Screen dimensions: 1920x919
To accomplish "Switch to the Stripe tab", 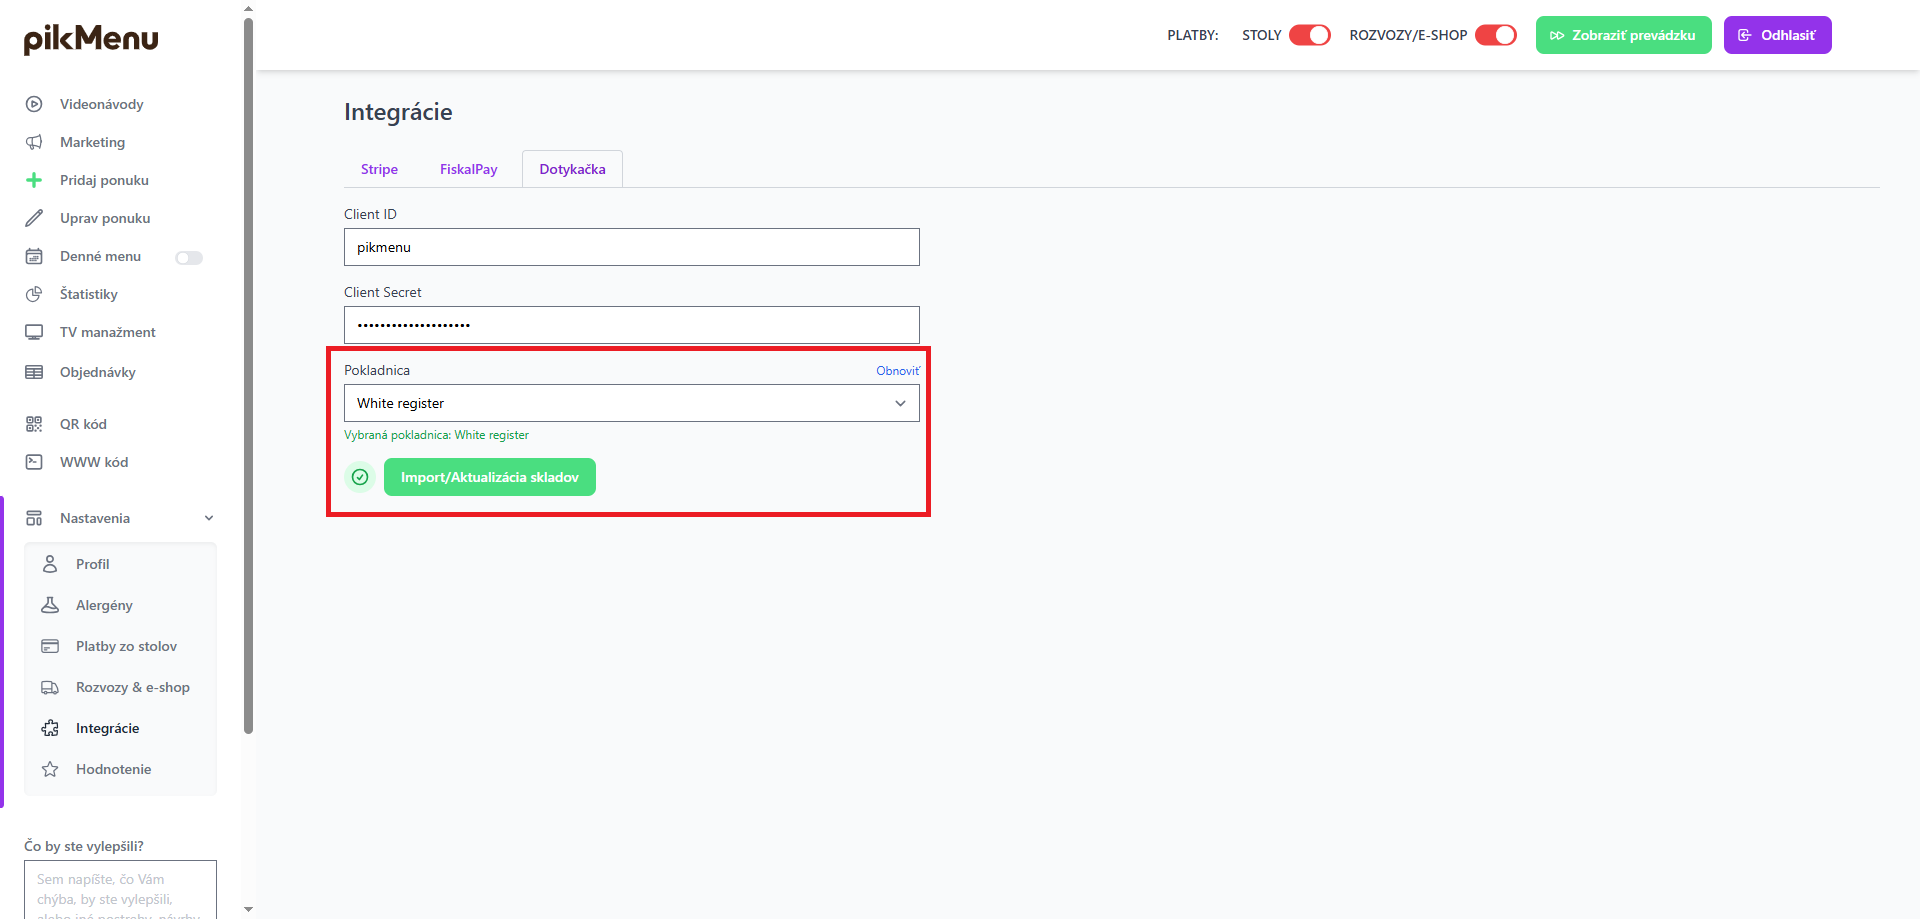I will 379,169.
